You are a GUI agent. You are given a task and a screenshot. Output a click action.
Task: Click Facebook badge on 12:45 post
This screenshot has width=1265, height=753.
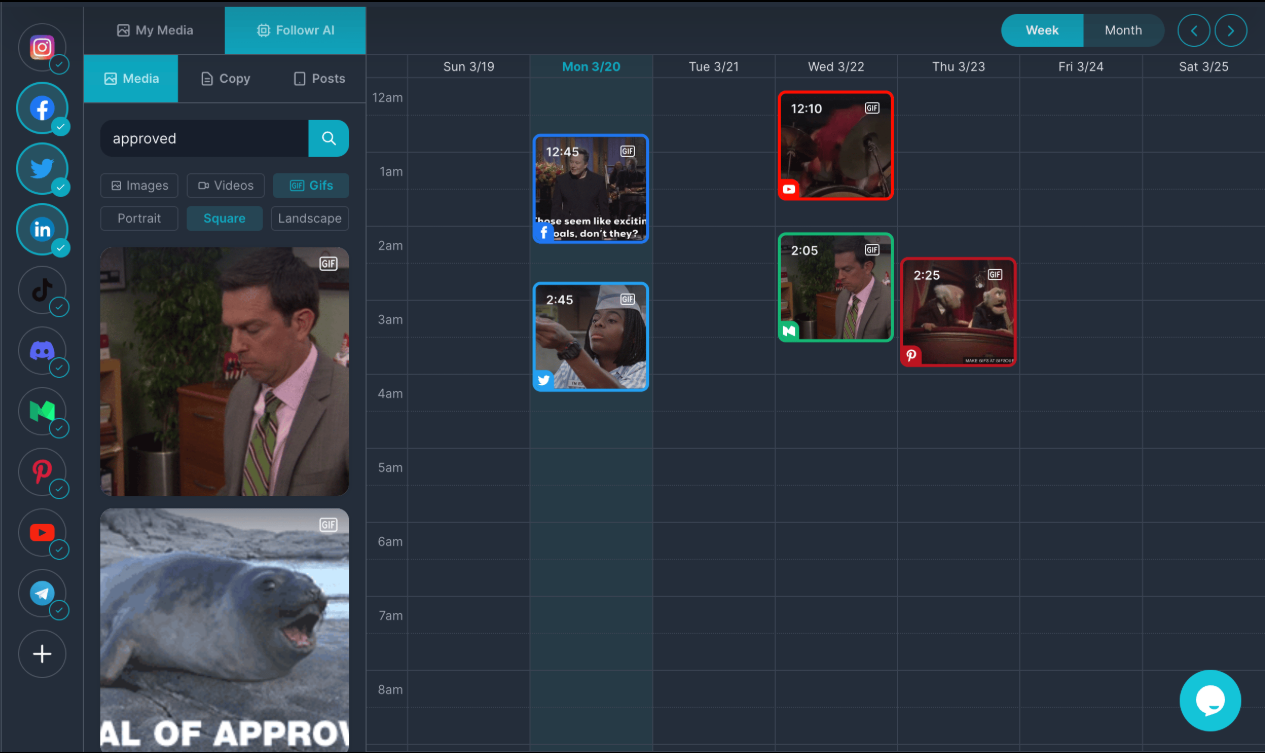(544, 233)
